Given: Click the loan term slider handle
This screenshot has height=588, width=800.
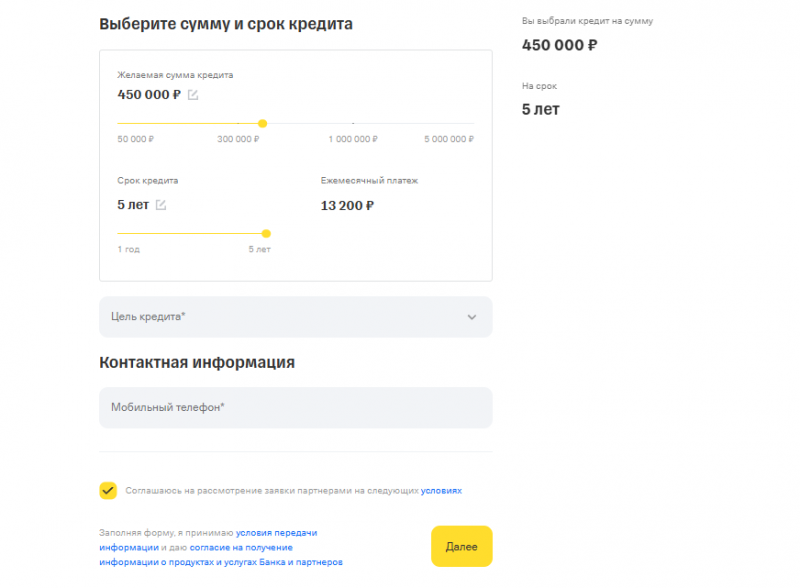Looking at the screenshot, I should pyautogui.click(x=265, y=231).
